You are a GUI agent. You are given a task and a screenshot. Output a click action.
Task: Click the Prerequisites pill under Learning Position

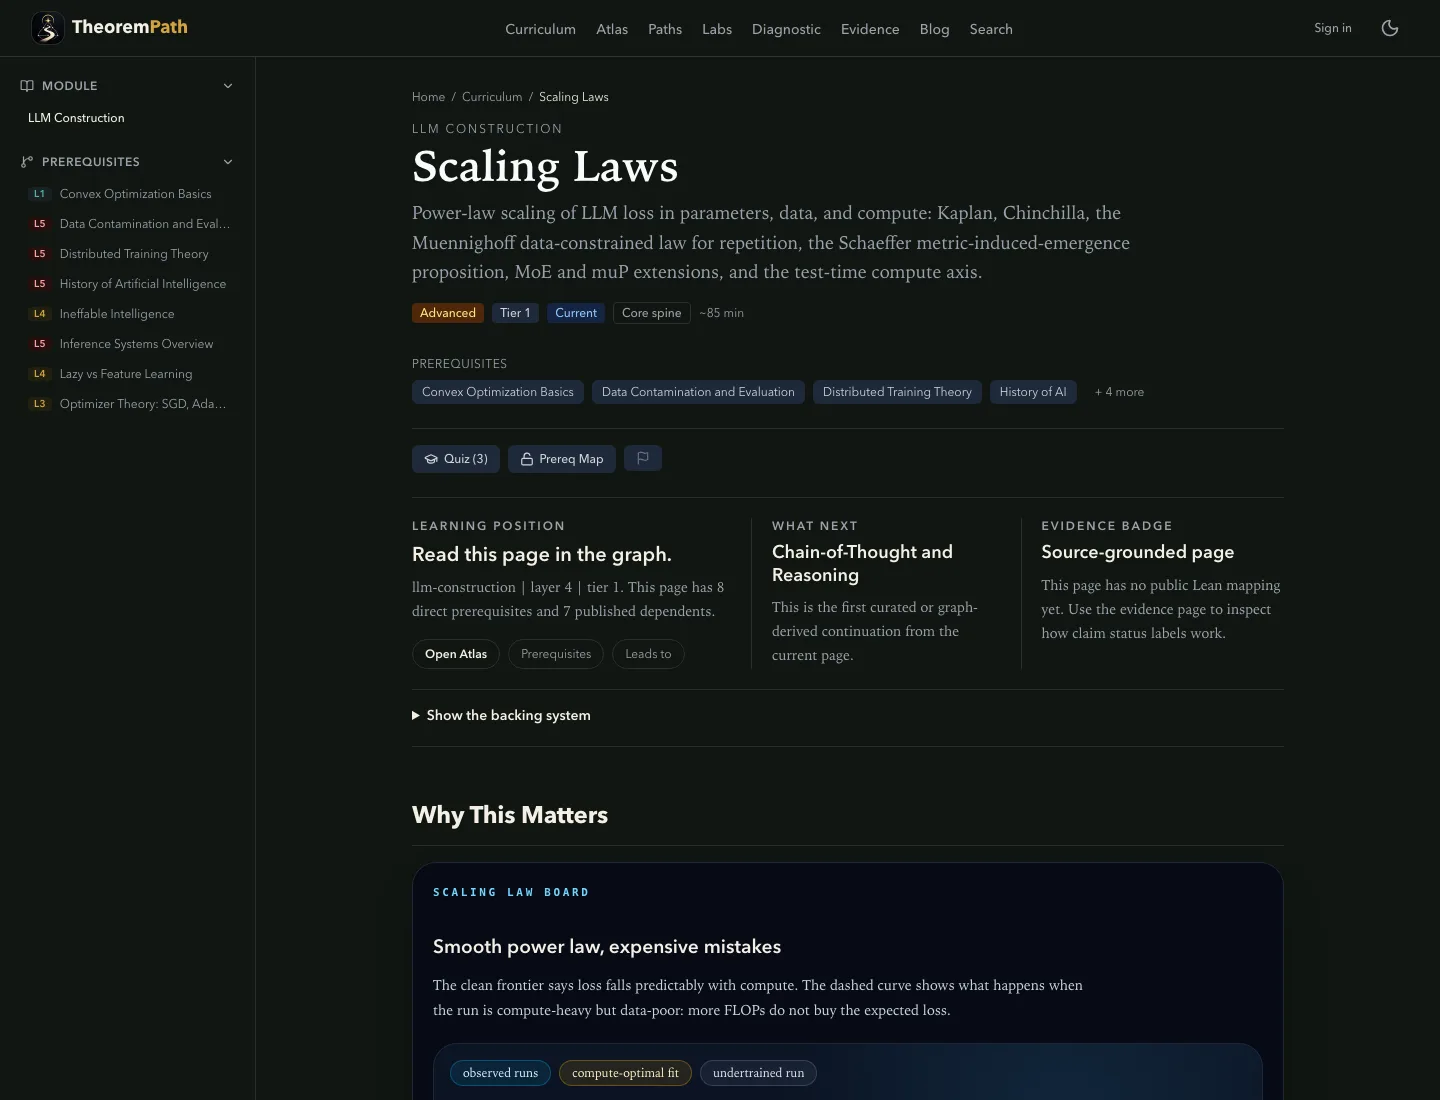[556, 654]
